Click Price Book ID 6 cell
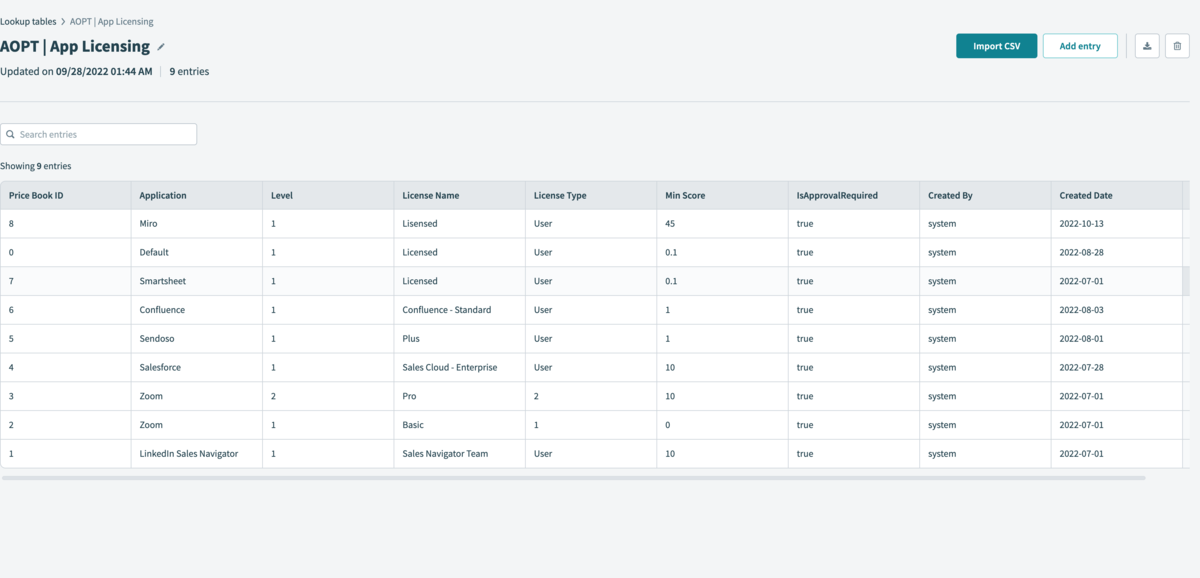Screen dimensions: 1200x578 [x=65, y=310]
